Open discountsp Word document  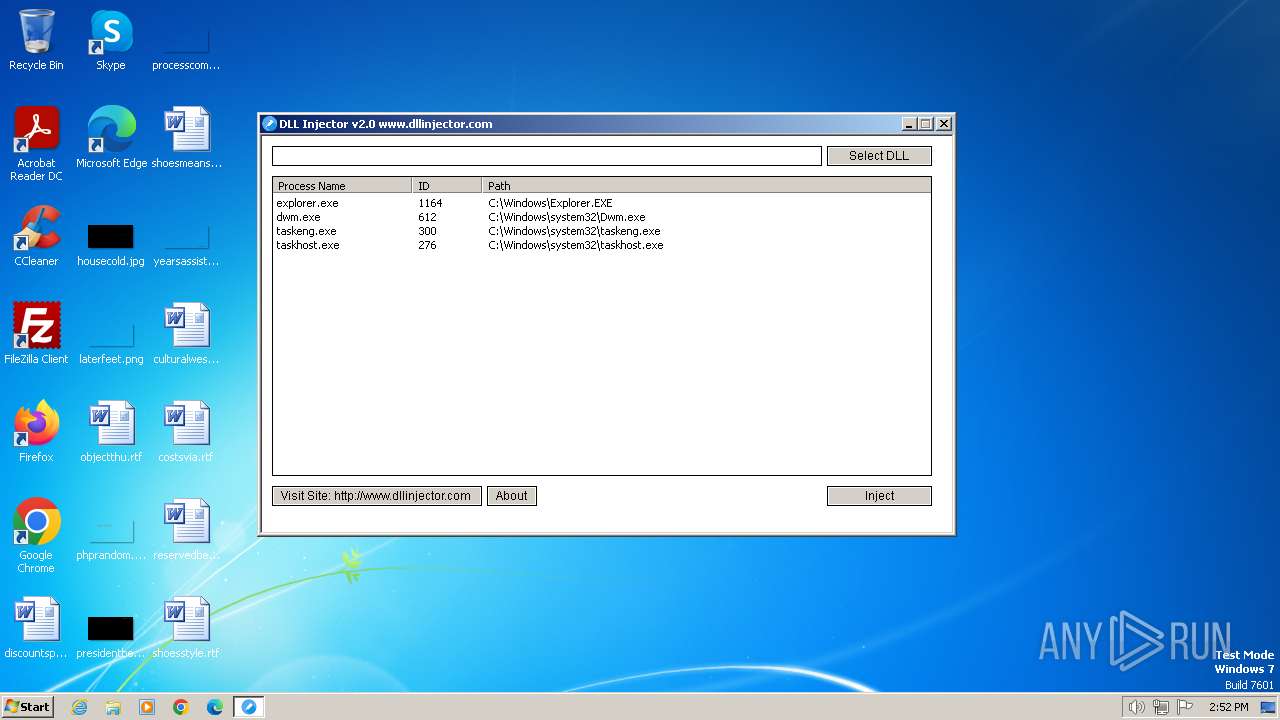coord(36,627)
